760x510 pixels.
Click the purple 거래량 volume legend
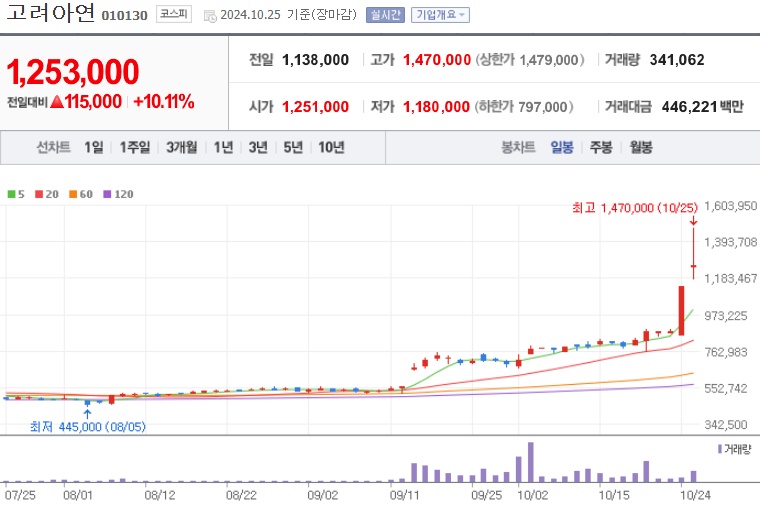pos(734,449)
